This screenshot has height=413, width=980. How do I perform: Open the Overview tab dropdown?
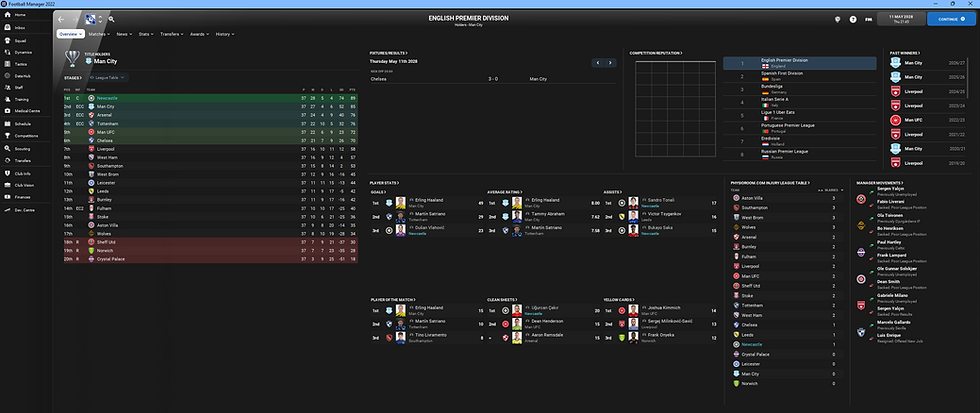(x=71, y=34)
